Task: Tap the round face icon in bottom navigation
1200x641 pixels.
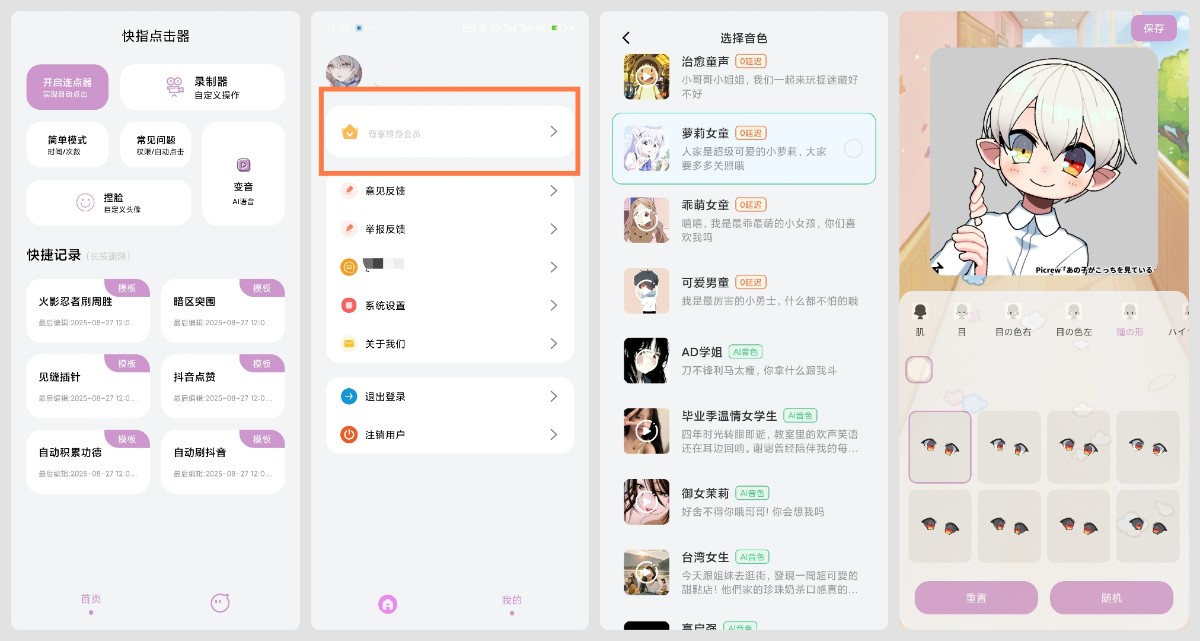Action: [x=220, y=602]
